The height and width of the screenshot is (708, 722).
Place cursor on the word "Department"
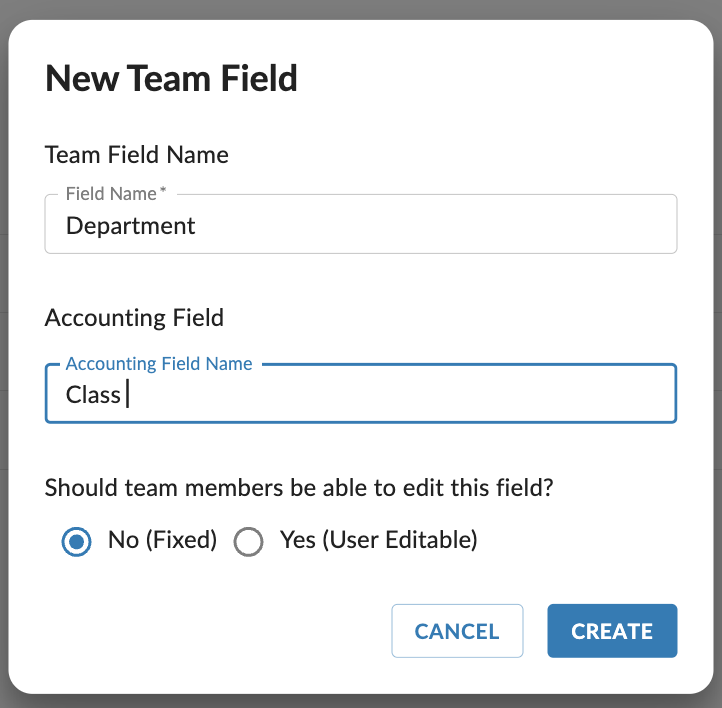[131, 226]
